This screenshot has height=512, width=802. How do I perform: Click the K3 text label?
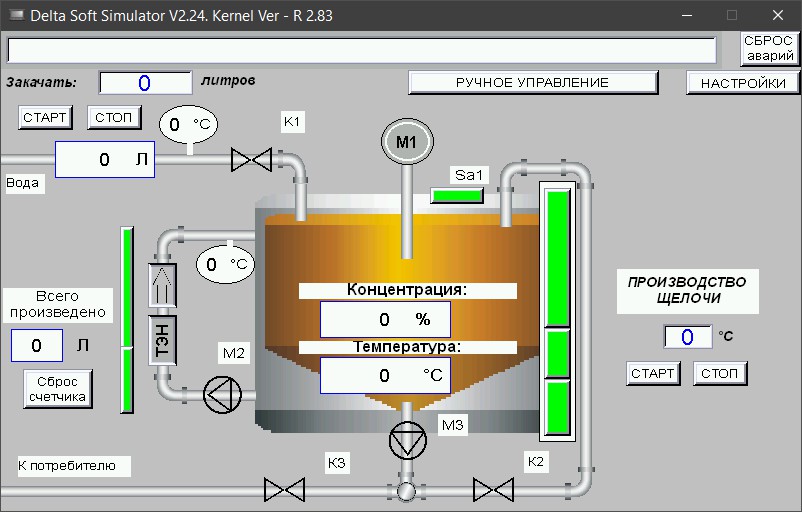point(337,463)
